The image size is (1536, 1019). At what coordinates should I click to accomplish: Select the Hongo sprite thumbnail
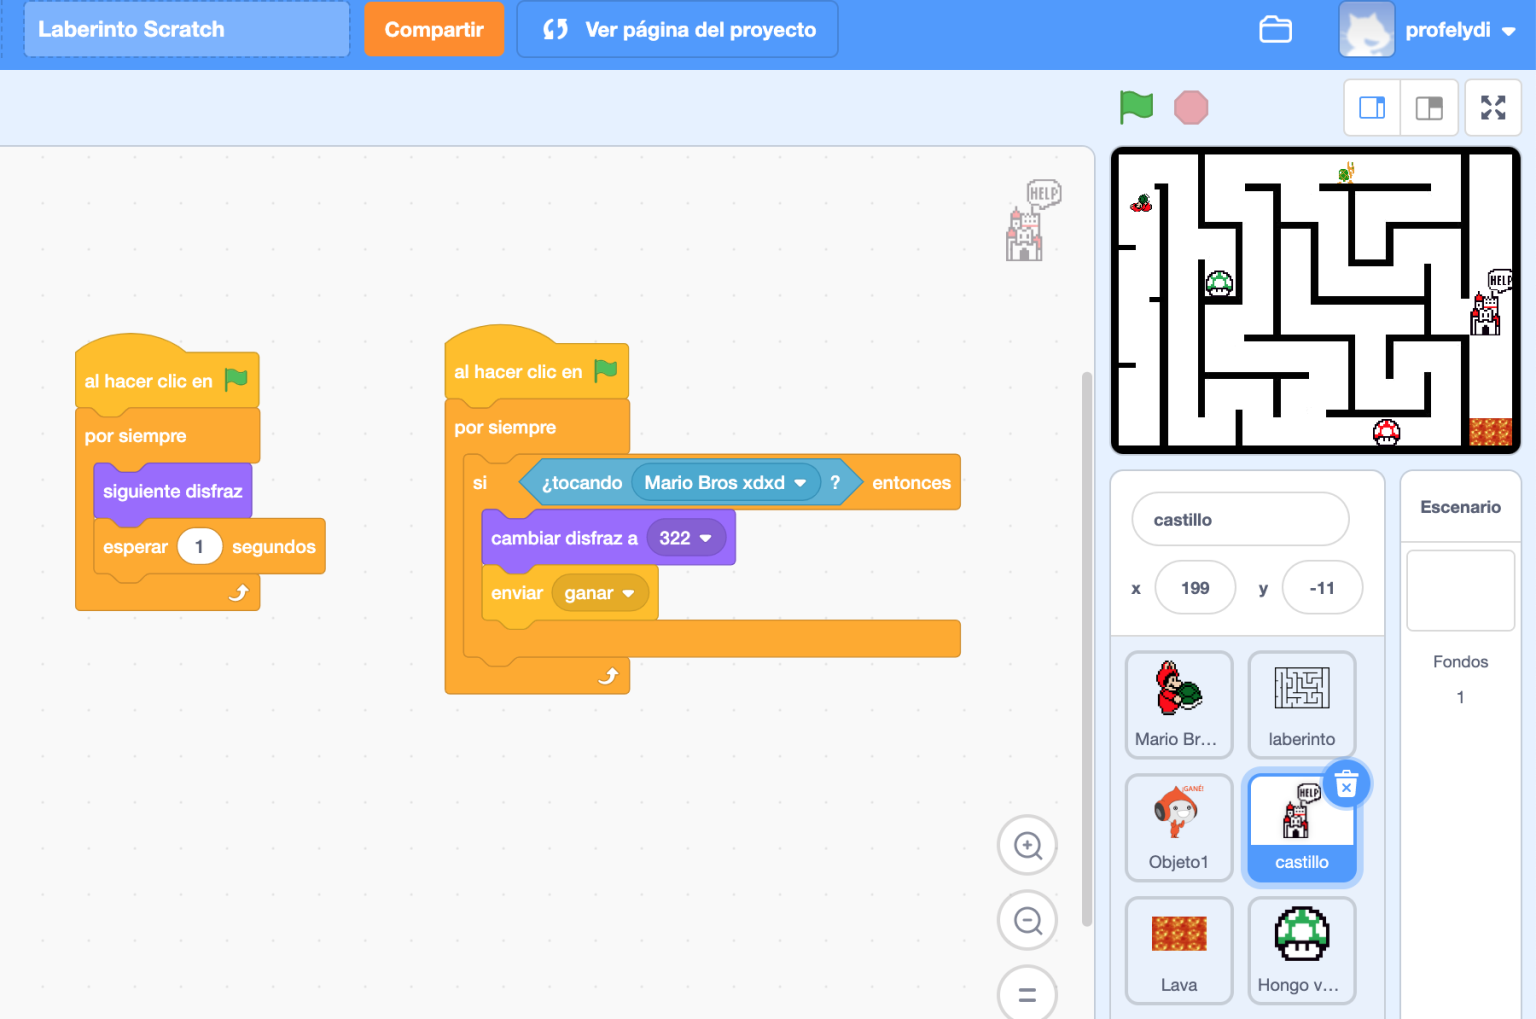(x=1301, y=950)
